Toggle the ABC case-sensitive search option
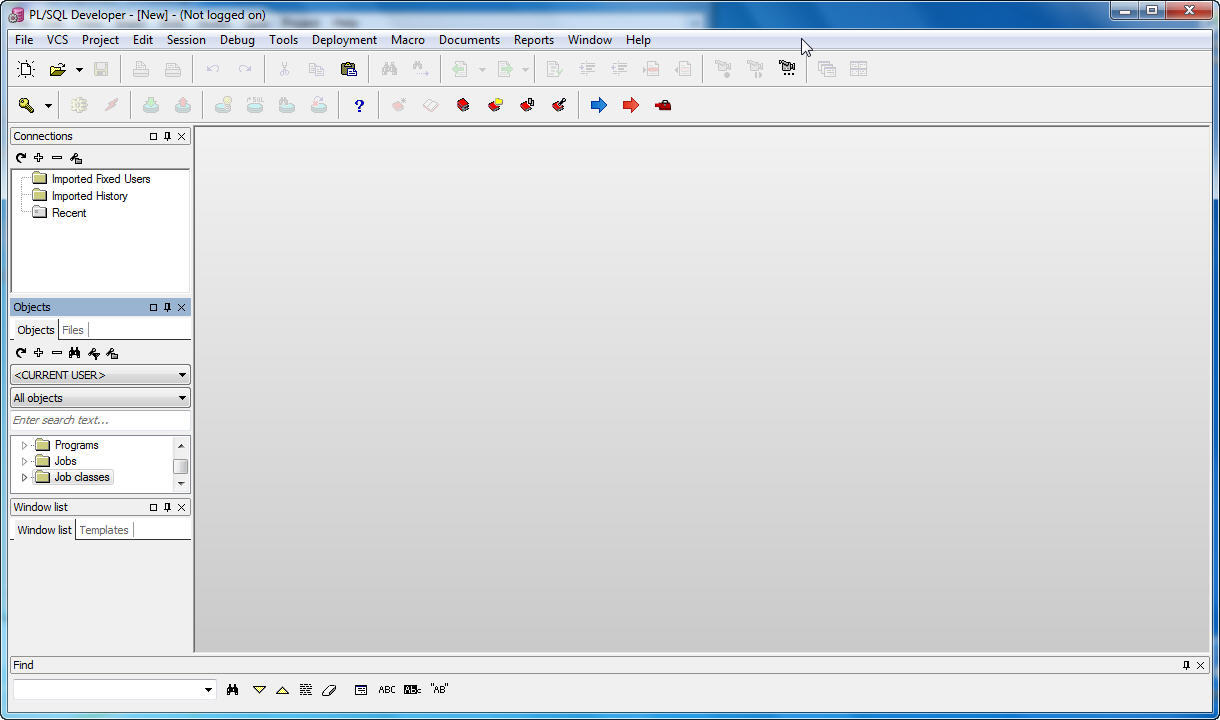This screenshot has width=1220, height=720. [x=387, y=690]
